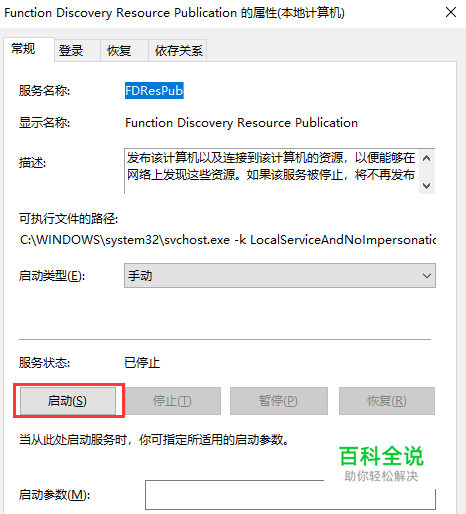This screenshot has height=514, width=466.
Task: Open the 启动类型 dropdown showing 手动
Action: [x=280, y=276]
